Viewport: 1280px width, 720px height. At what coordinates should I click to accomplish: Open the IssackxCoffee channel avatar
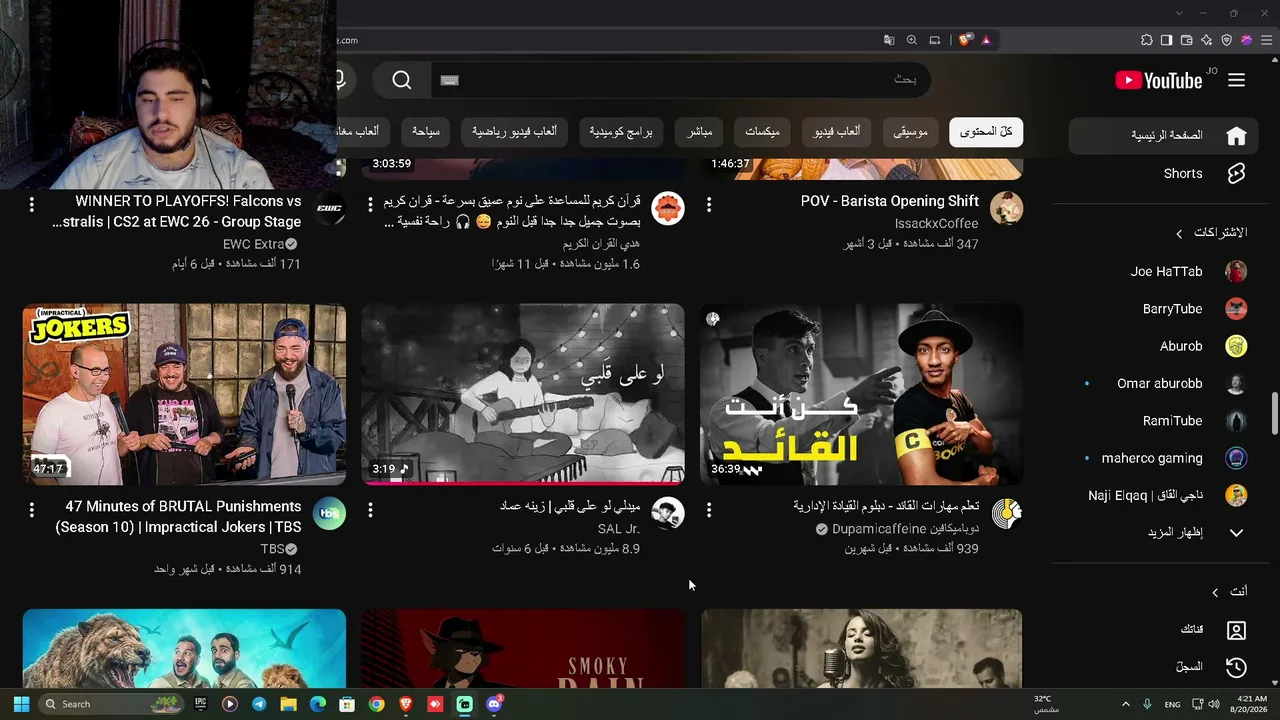1006,208
